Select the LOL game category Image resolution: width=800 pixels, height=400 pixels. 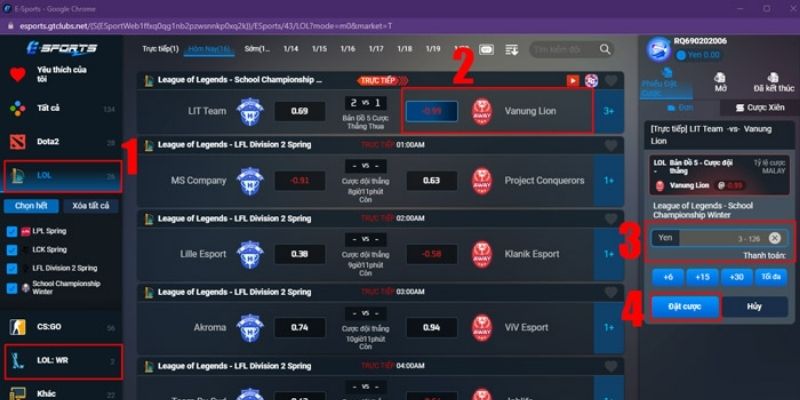(63, 176)
